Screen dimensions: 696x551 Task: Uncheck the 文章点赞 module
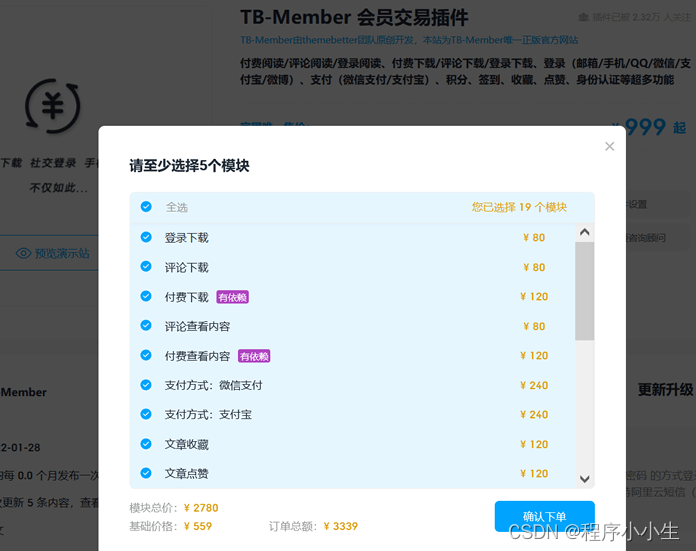146,473
